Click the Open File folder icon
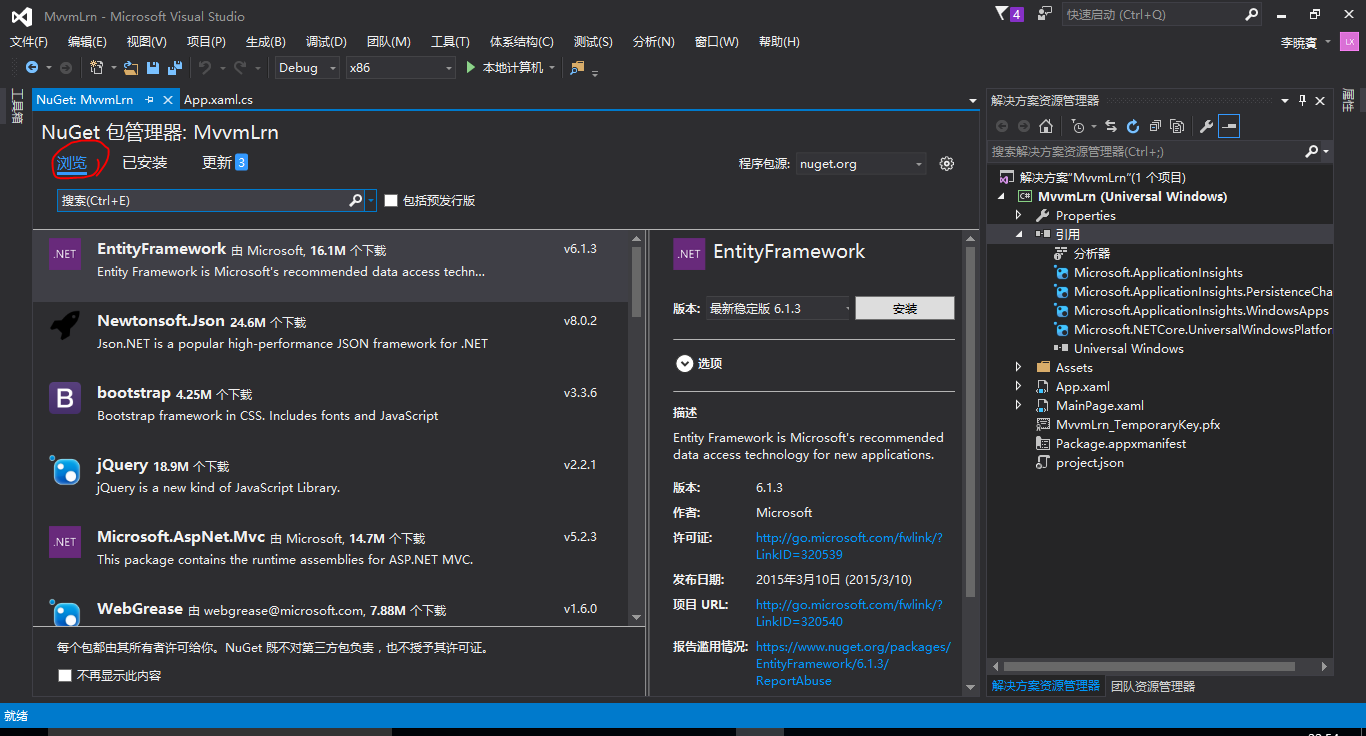 (130, 67)
